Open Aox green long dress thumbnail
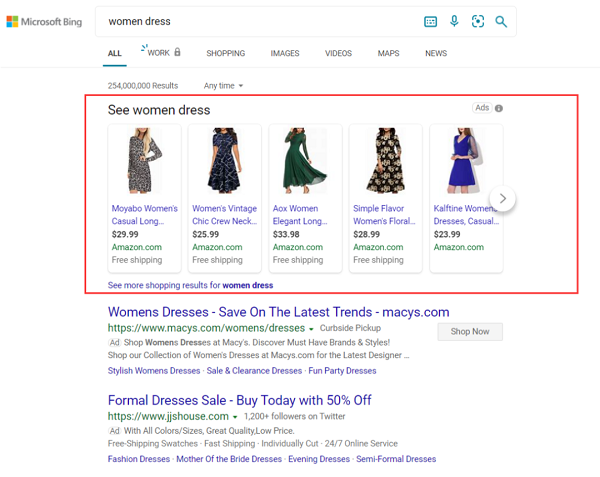The image size is (600, 477). [305, 161]
